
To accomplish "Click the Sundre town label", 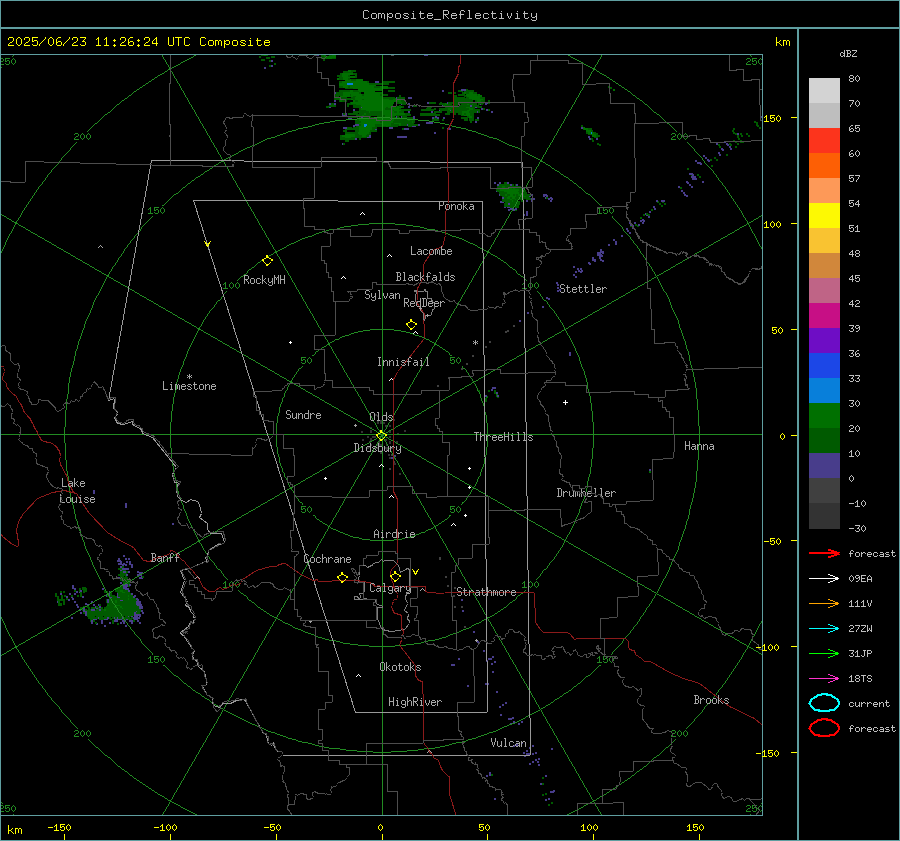I will click(303, 414).
